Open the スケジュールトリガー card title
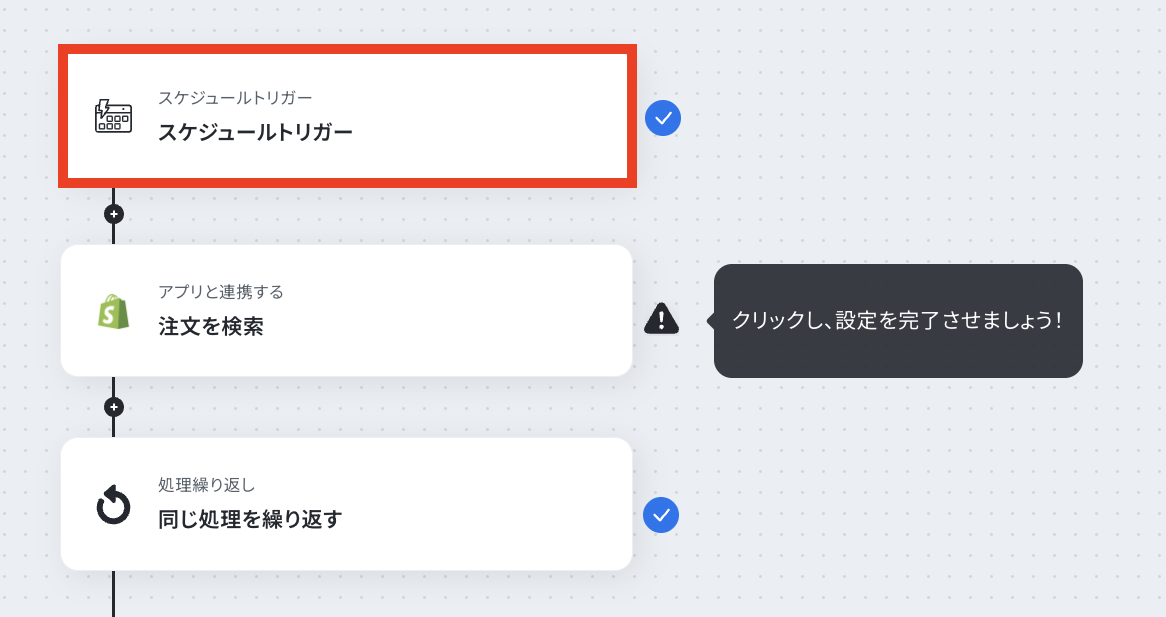 pyautogui.click(x=255, y=132)
